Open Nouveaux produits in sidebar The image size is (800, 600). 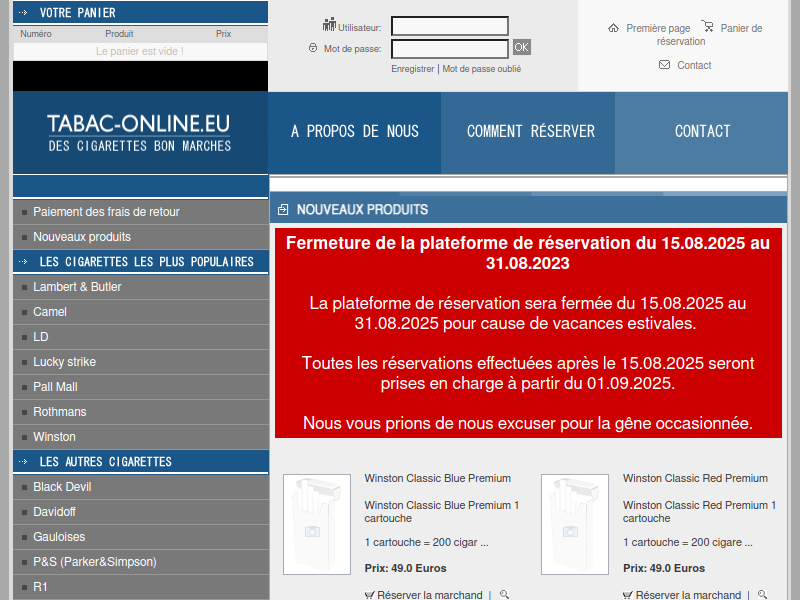tap(141, 237)
